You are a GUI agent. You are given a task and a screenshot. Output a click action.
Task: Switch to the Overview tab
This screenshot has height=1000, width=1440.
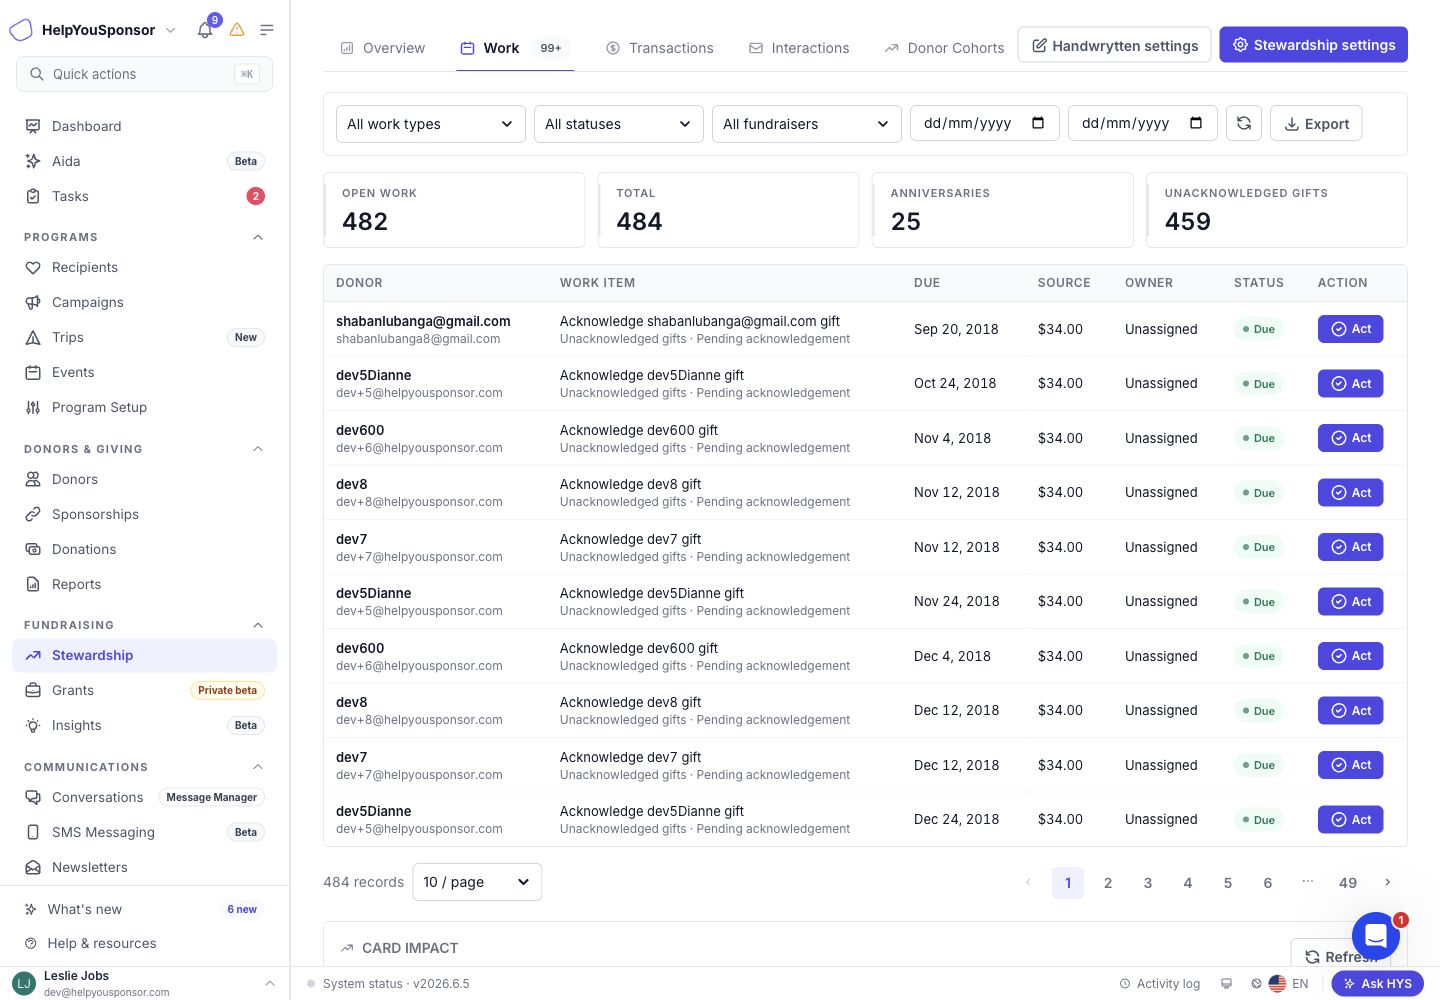tap(383, 48)
